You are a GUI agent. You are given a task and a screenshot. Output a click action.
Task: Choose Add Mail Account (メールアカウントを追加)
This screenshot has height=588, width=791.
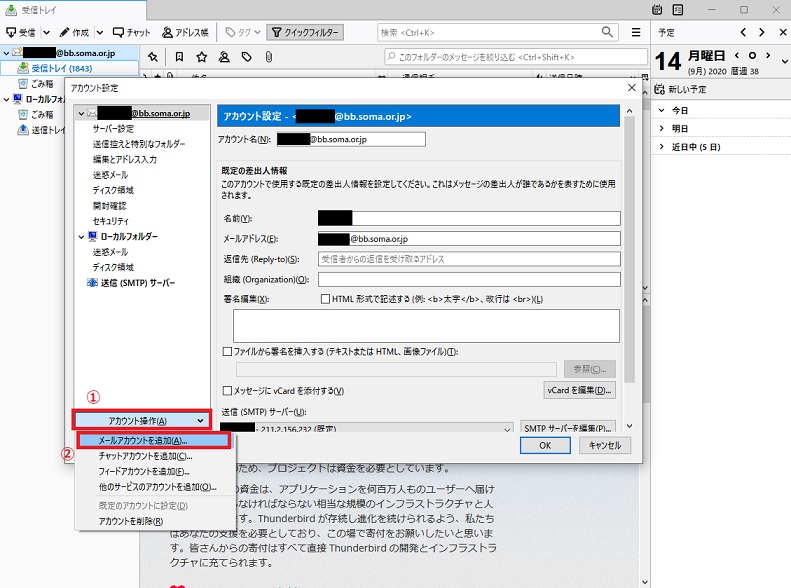[x=154, y=440]
